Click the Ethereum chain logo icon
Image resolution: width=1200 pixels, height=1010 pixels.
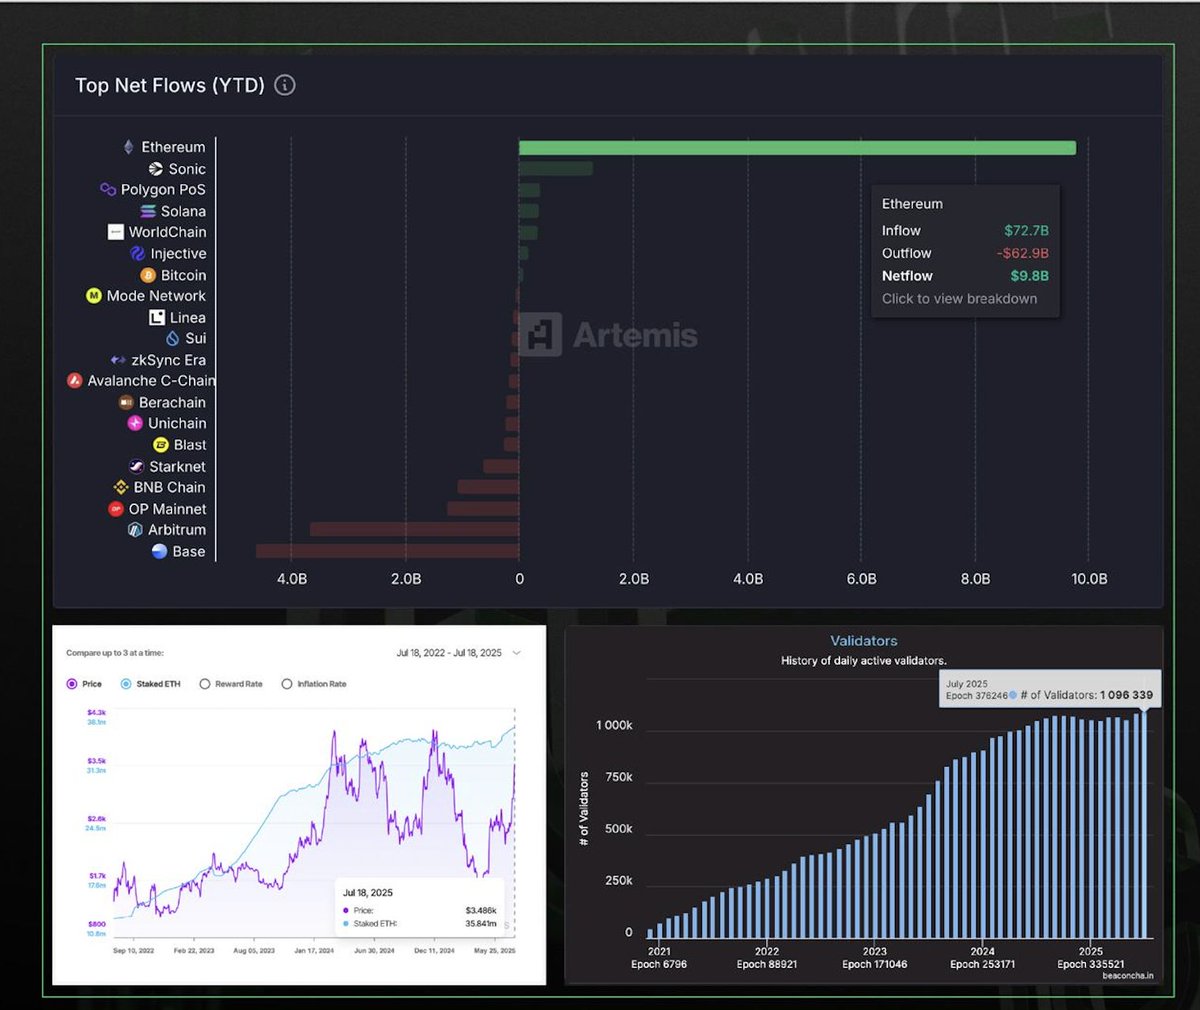point(129,147)
